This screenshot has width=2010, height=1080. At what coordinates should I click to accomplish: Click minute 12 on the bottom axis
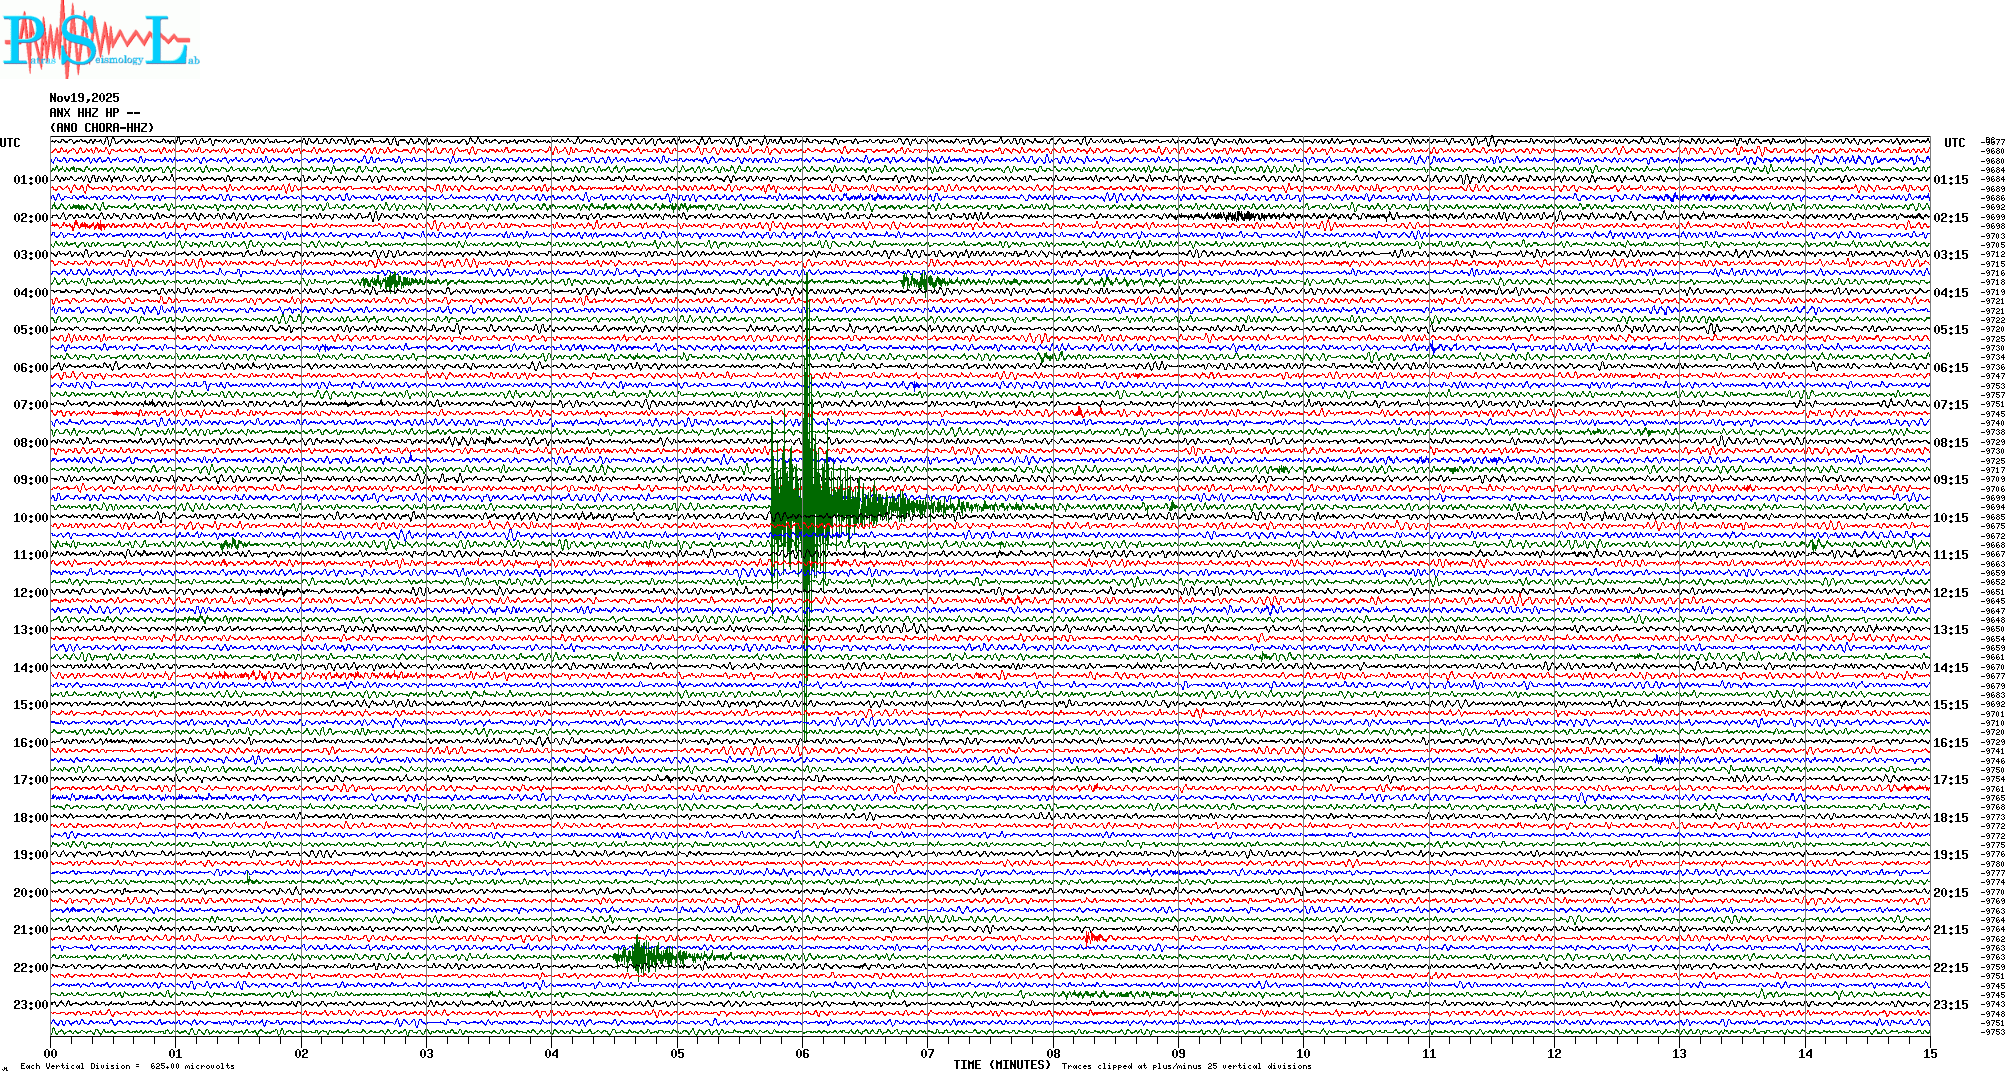point(1554,1053)
